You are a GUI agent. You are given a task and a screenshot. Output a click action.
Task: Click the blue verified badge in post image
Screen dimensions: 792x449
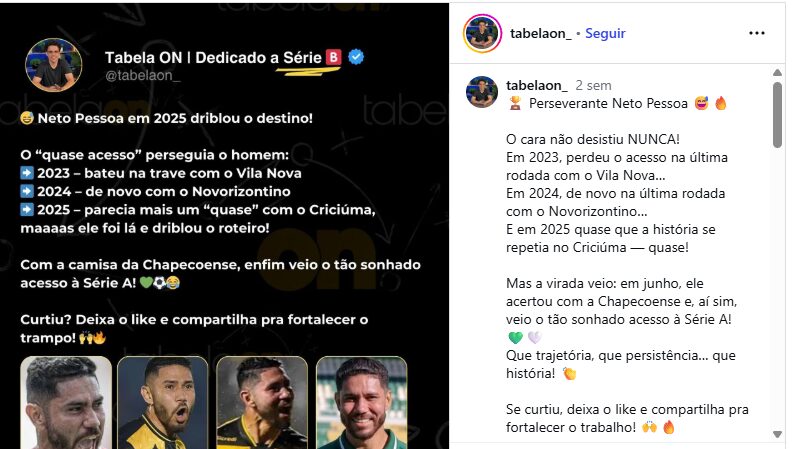pos(356,57)
